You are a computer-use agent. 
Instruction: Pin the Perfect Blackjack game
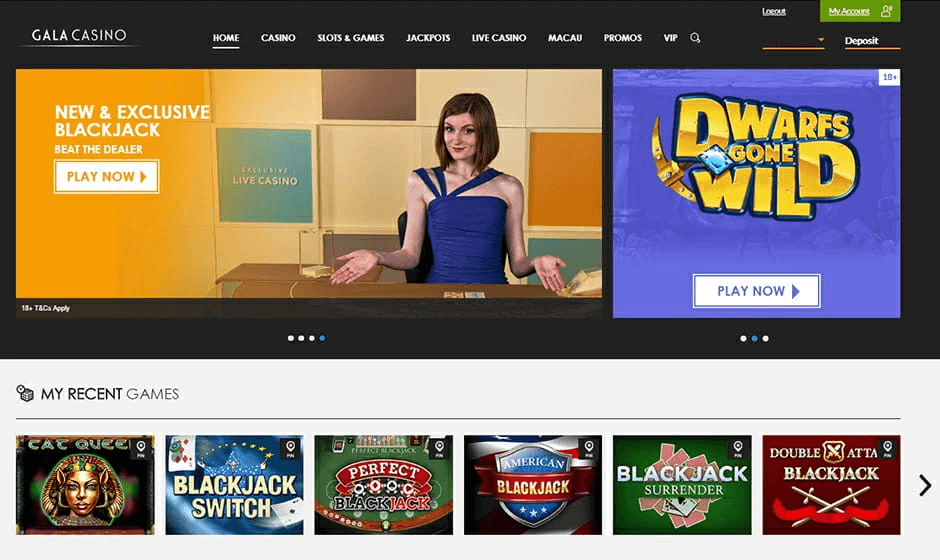[x=439, y=447]
